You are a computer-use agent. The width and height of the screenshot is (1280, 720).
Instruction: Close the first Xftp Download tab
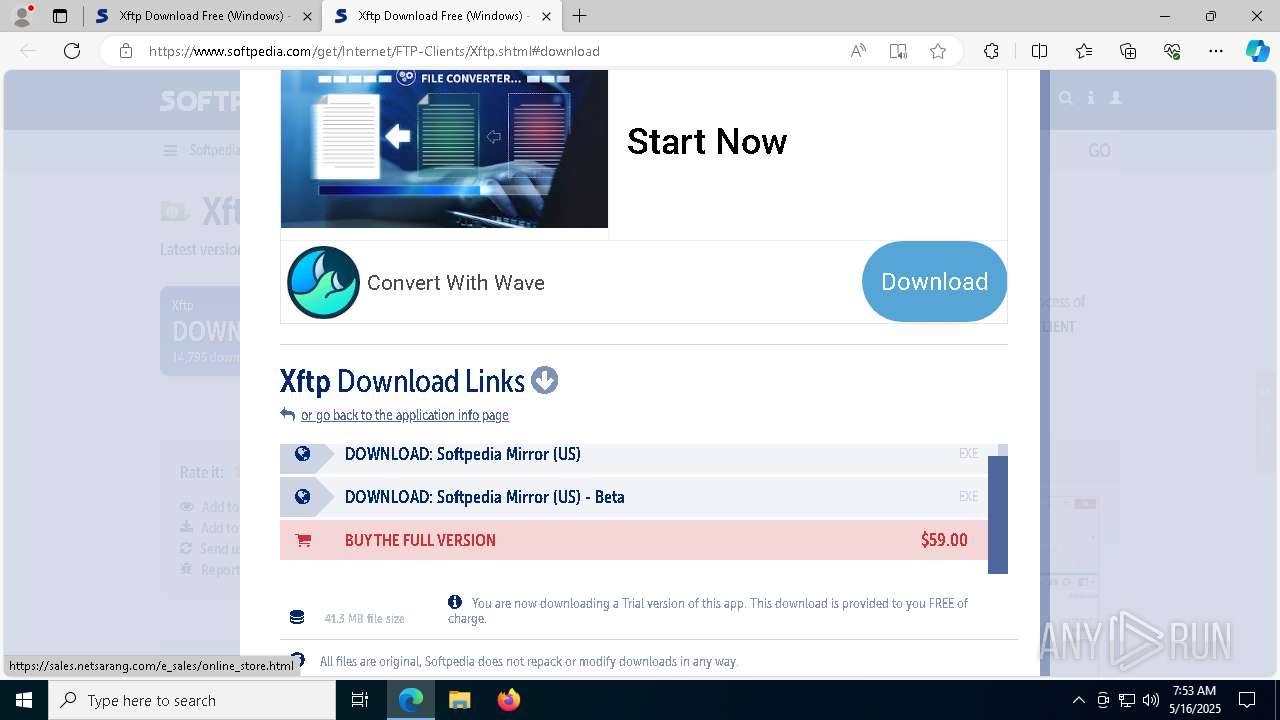pos(307,16)
